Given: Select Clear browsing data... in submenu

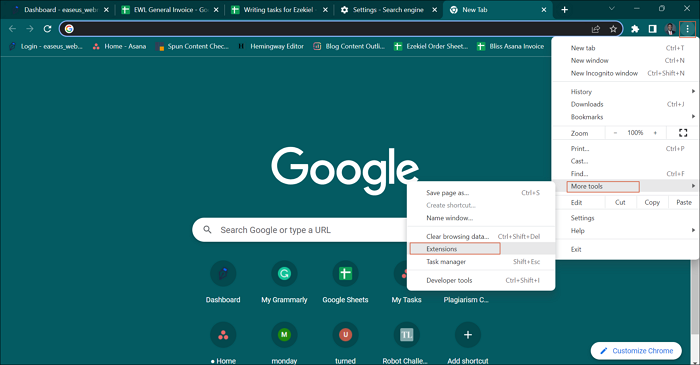Looking at the screenshot, I should (481, 236).
